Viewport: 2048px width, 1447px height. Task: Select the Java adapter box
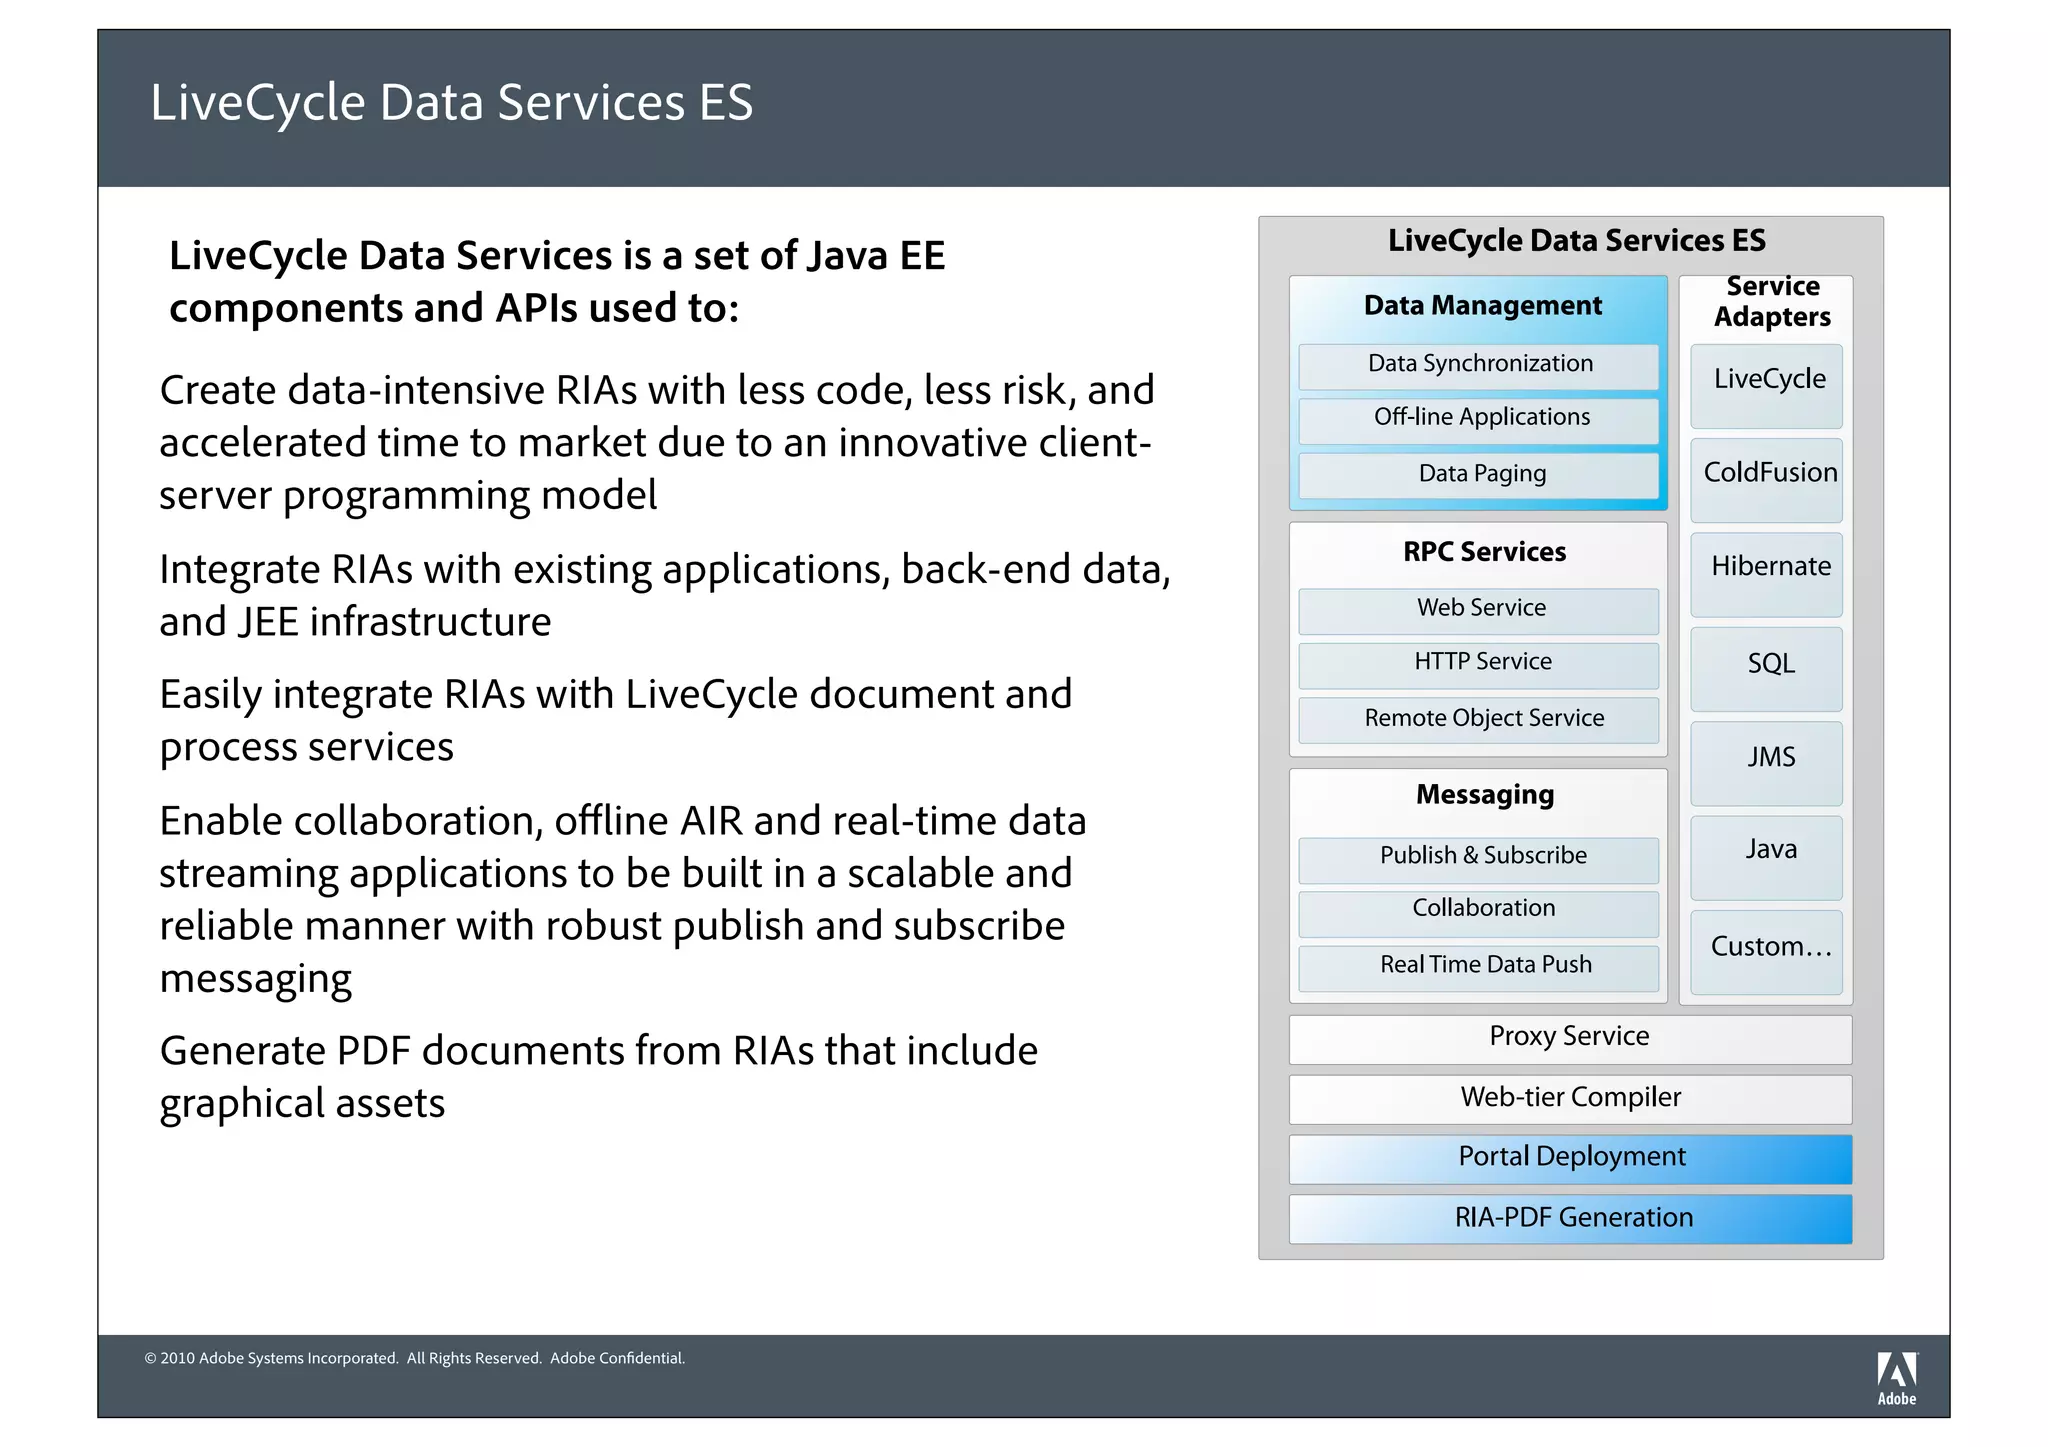tap(1766, 856)
